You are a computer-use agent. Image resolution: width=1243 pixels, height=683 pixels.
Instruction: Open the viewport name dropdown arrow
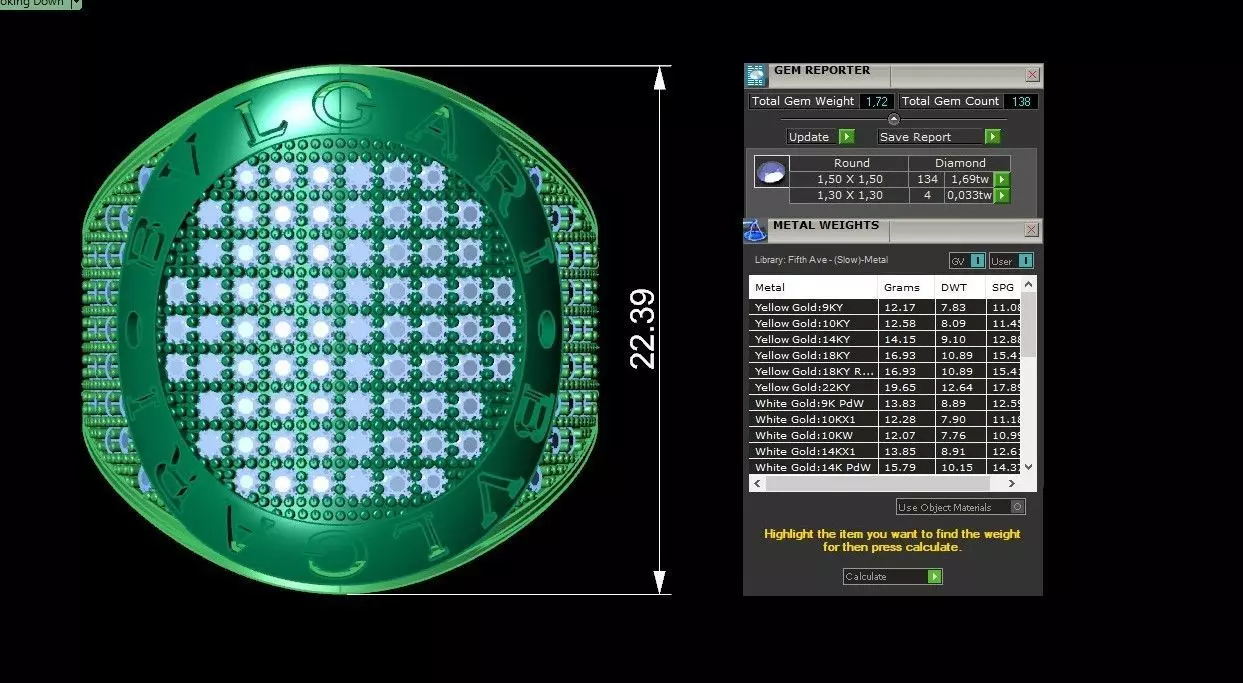point(76,4)
